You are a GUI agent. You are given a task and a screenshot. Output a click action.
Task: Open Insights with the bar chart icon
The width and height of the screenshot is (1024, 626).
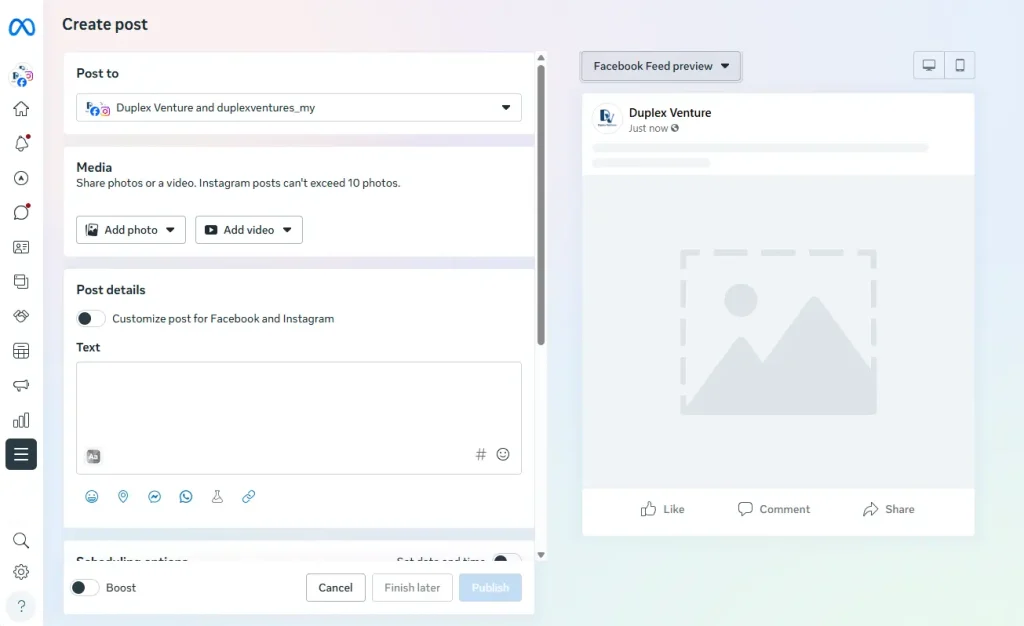[21, 420]
